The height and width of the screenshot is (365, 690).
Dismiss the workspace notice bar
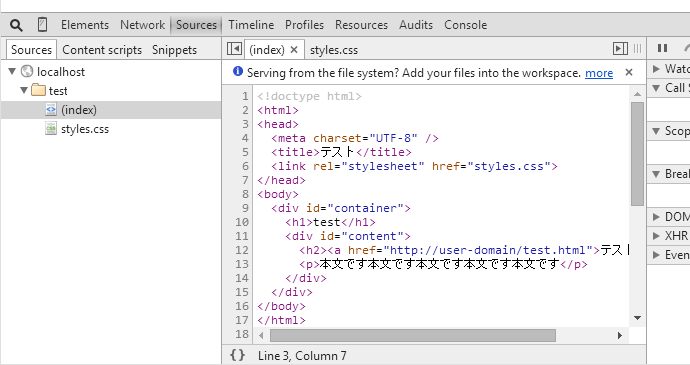coord(629,72)
